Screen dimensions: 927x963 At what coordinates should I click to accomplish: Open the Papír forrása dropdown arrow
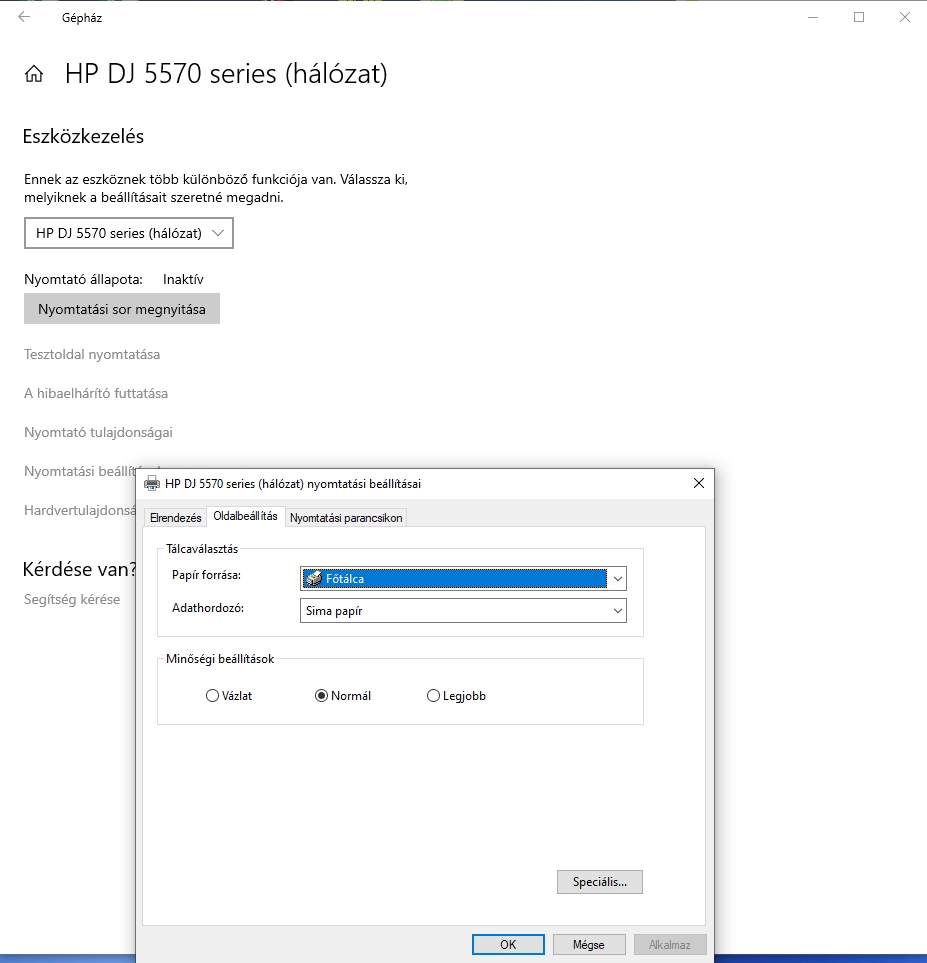617,579
